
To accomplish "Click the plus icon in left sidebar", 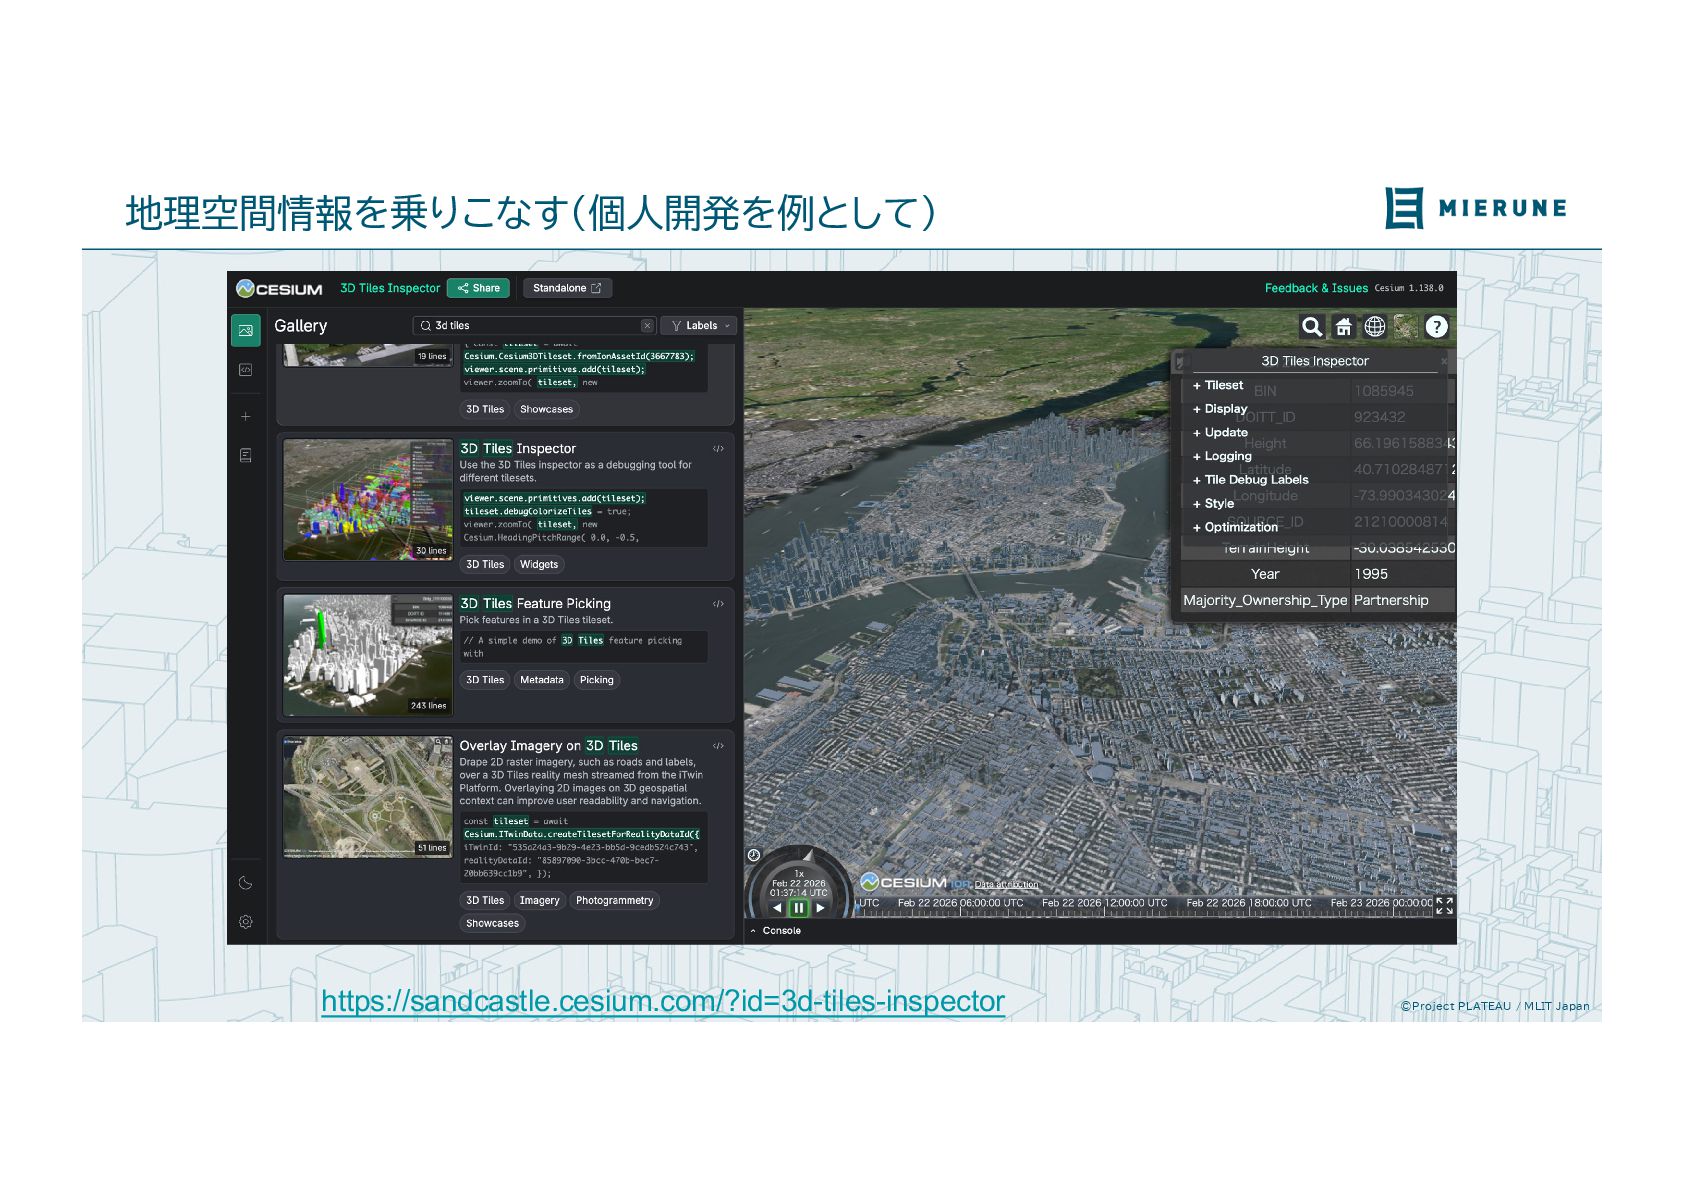I will tap(246, 416).
